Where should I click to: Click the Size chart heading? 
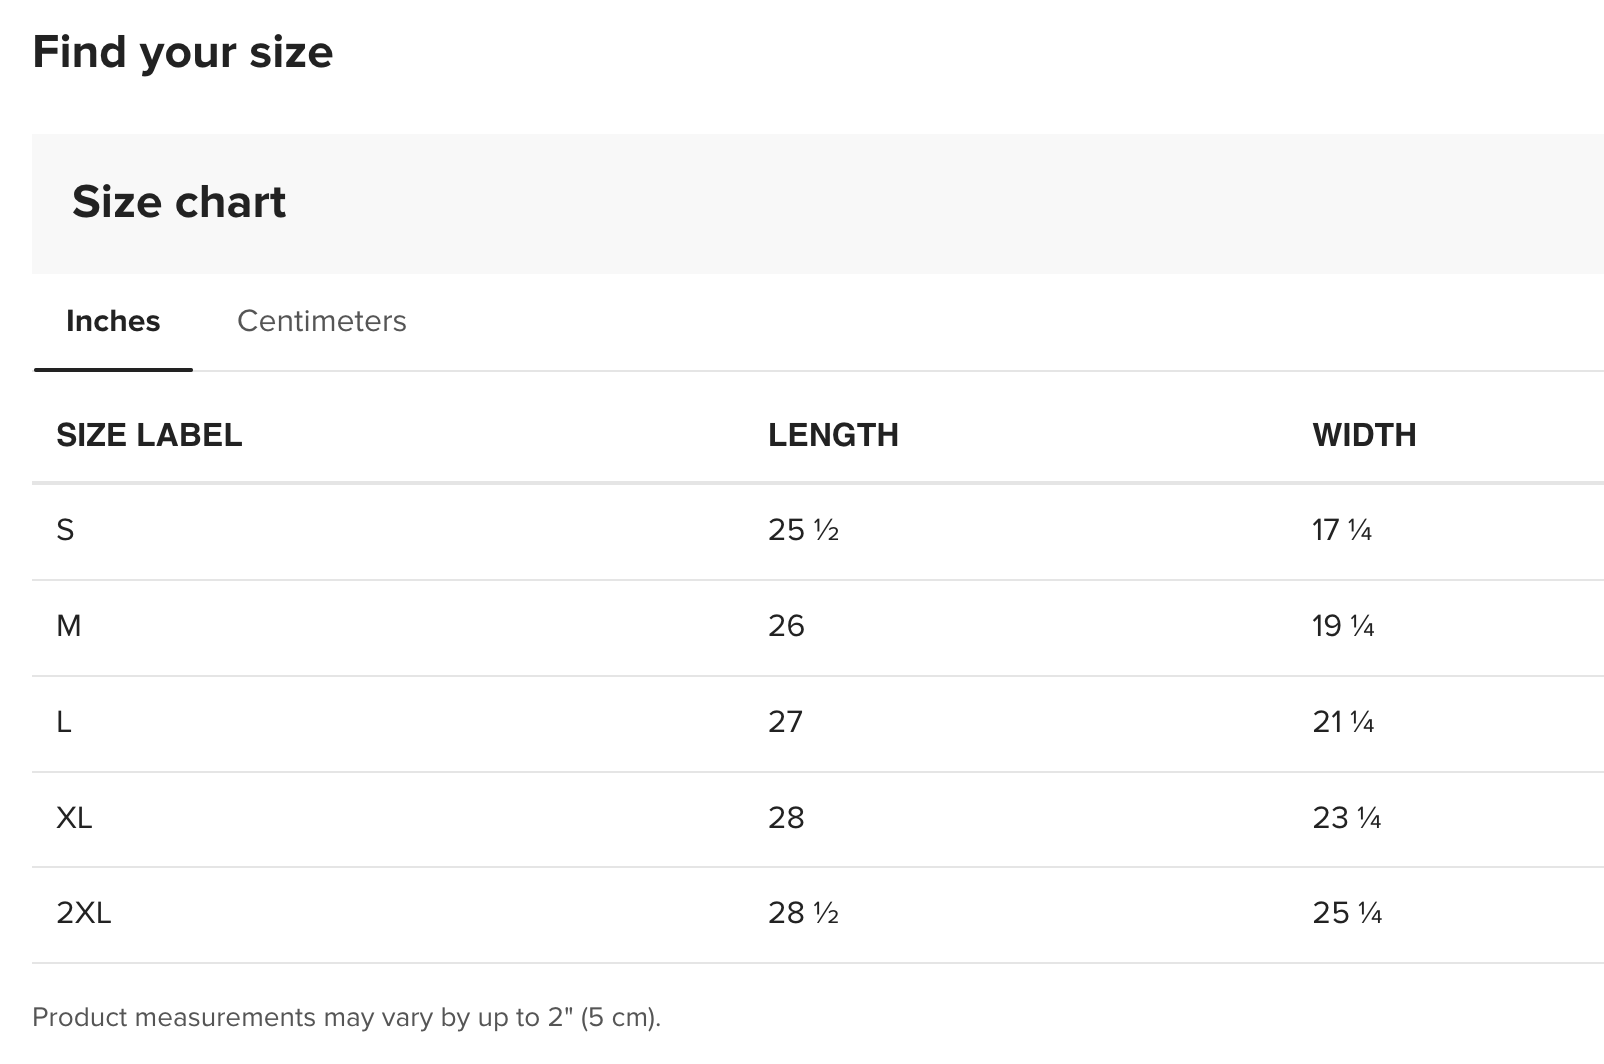[x=179, y=202]
